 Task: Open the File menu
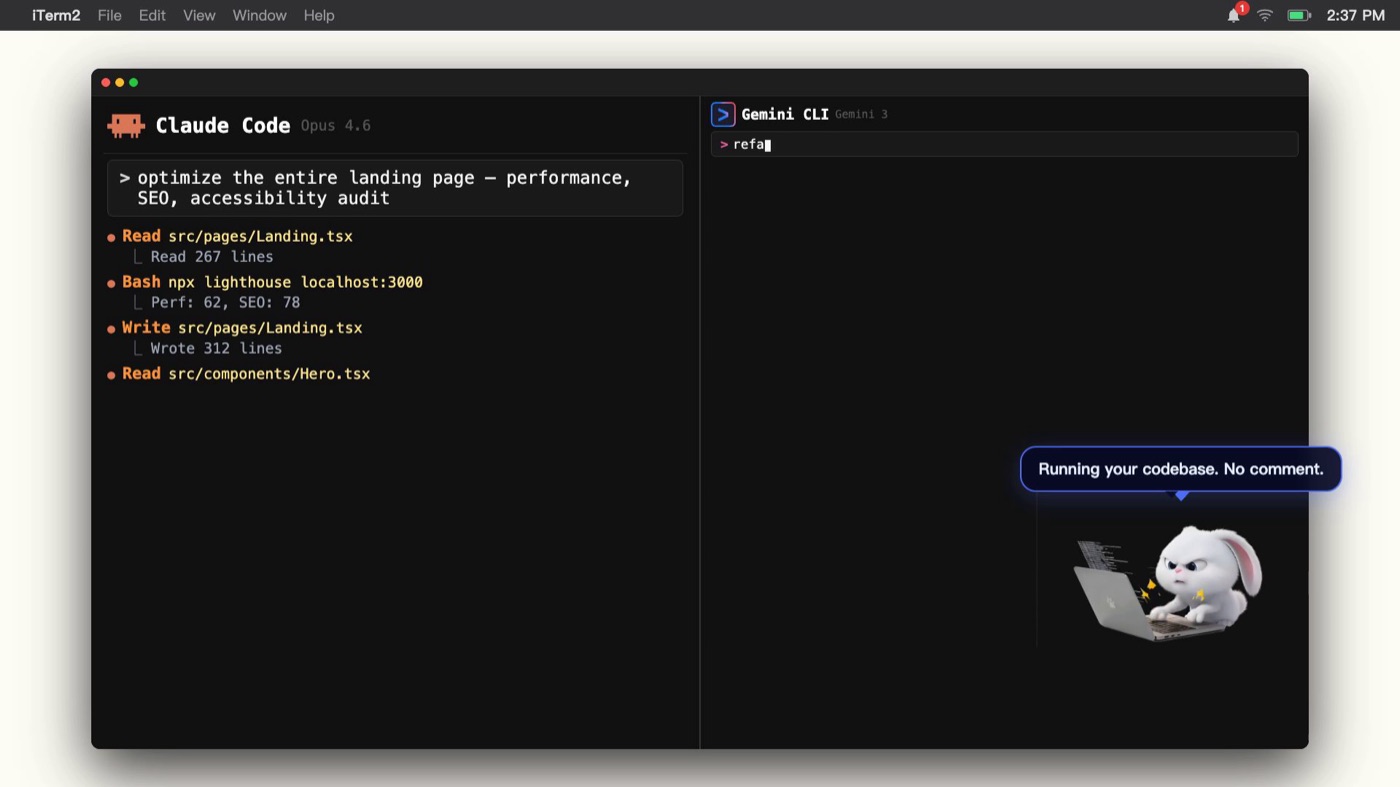tap(110, 15)
